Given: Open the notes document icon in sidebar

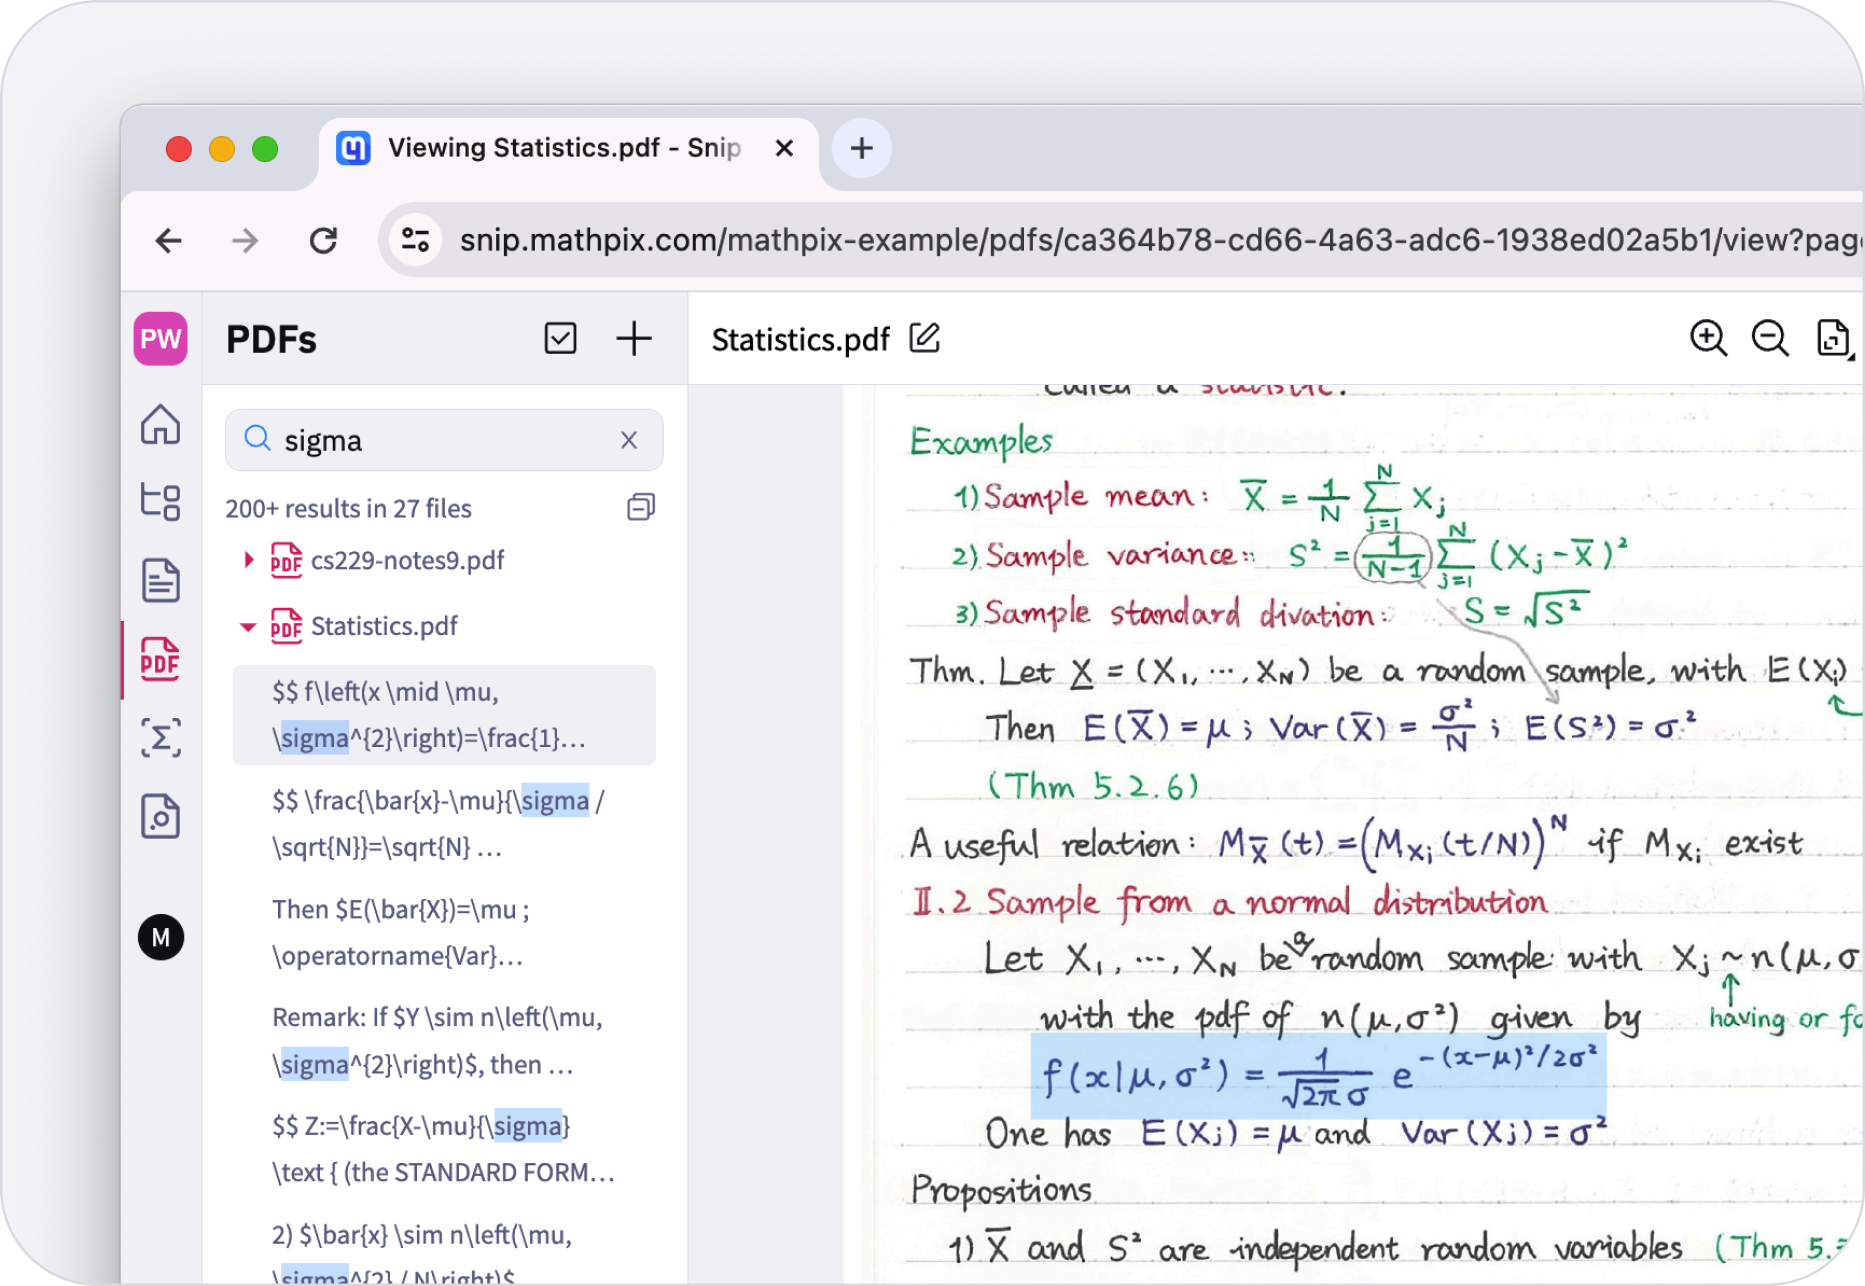Looking at the screenshot, I should click(160, 579).
